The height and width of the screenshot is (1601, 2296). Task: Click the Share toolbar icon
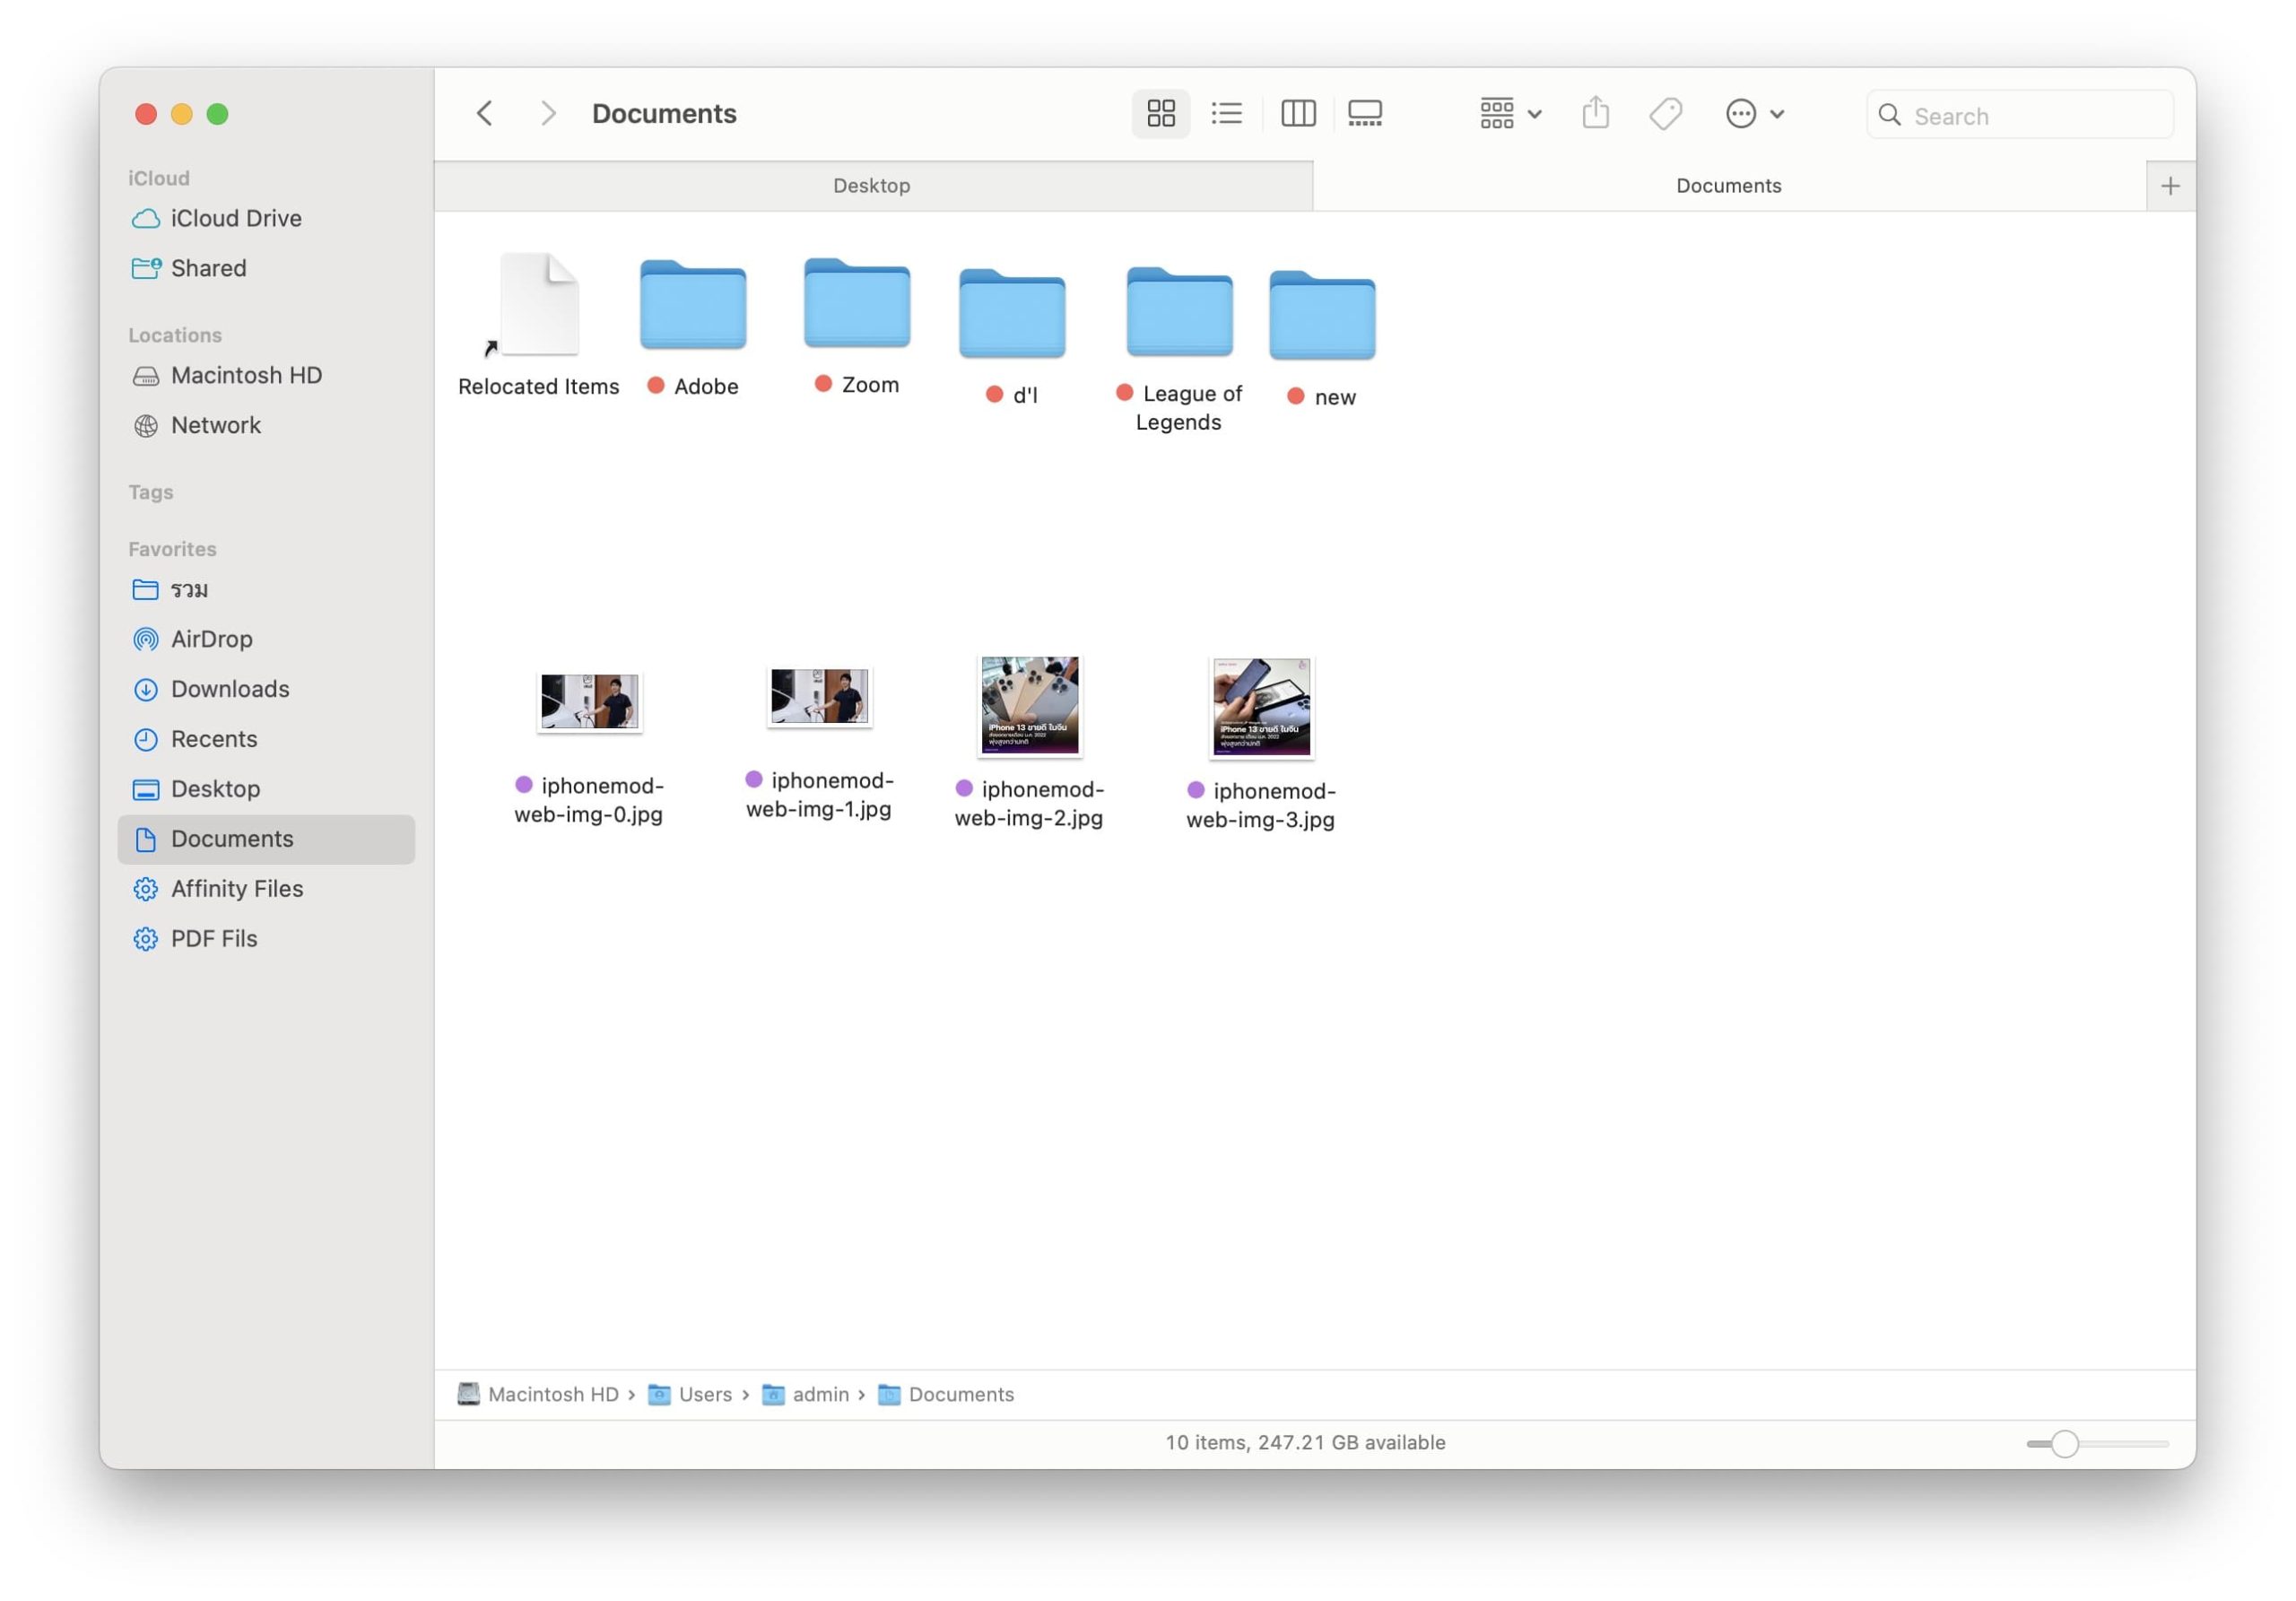(1595, 113)
